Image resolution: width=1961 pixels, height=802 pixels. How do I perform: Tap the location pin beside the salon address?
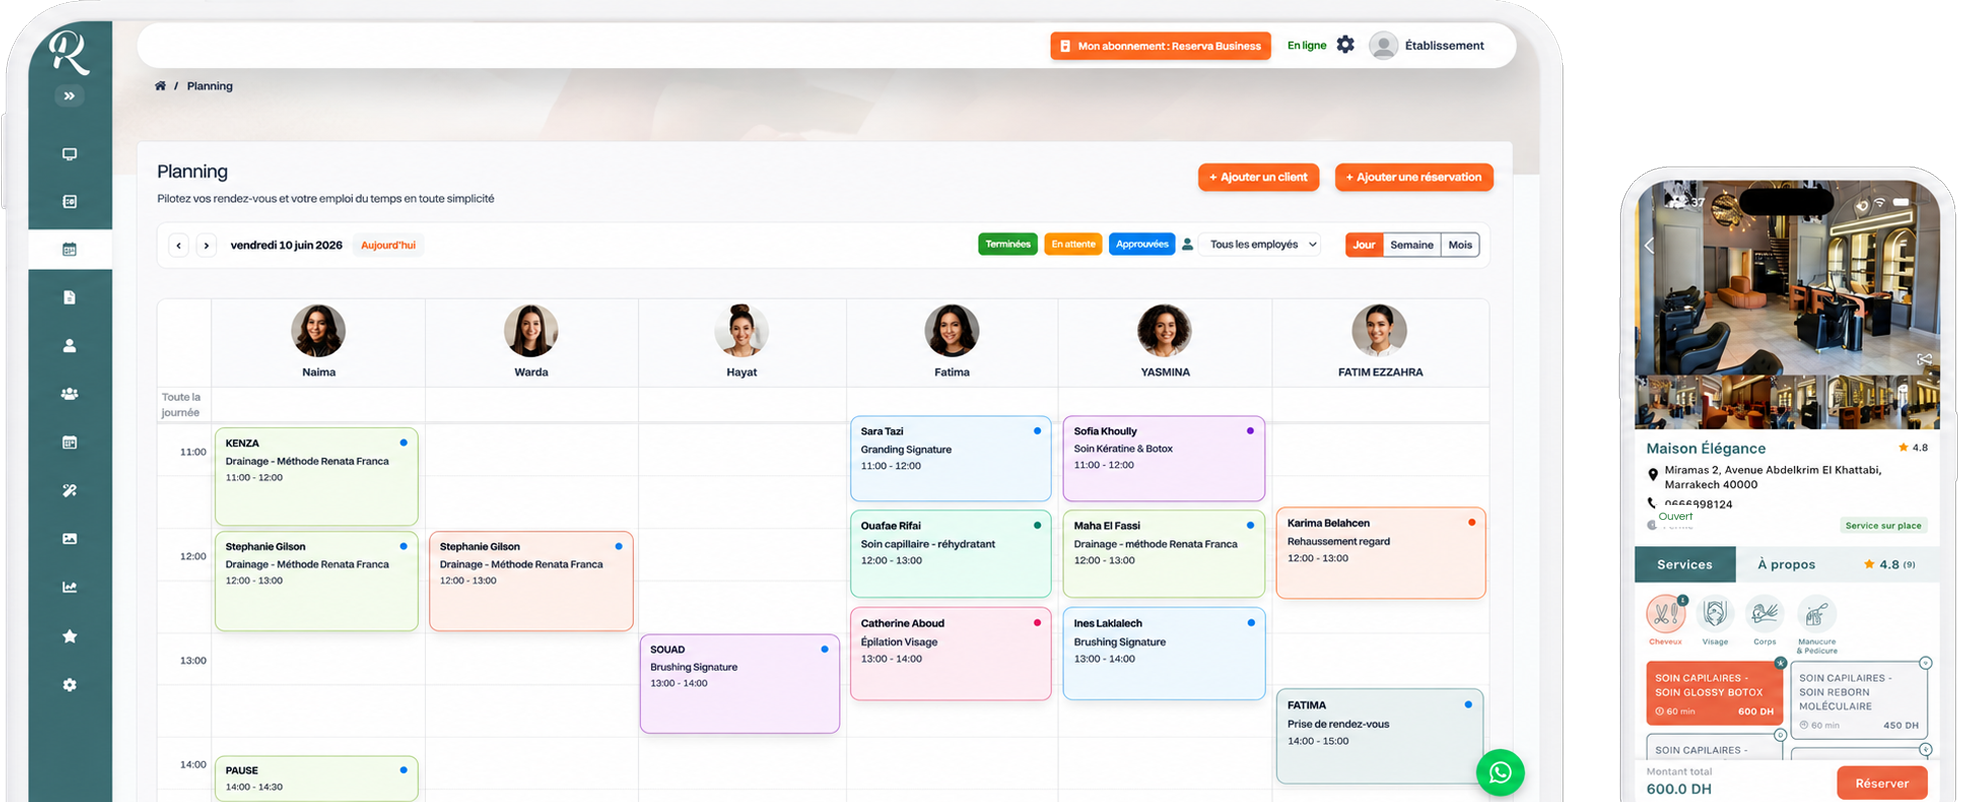coord(1652,475)
